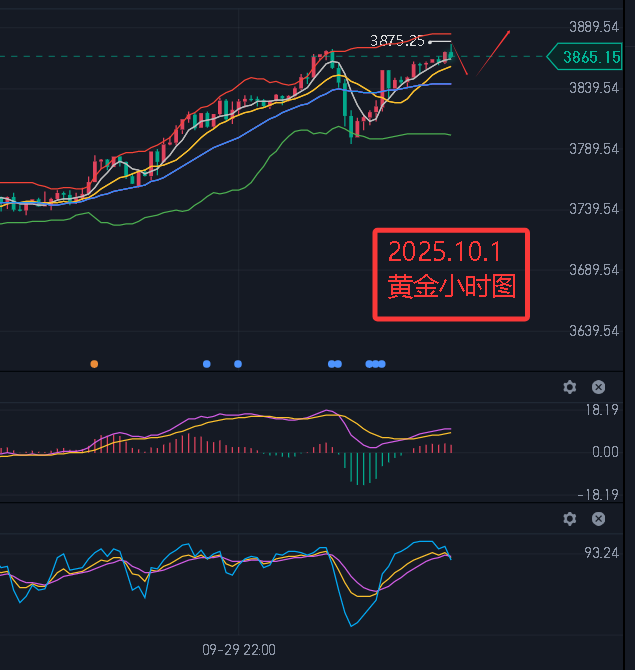Select the leftmost blue event dot
Screen dimensions: 635x670
pos(207,364)
